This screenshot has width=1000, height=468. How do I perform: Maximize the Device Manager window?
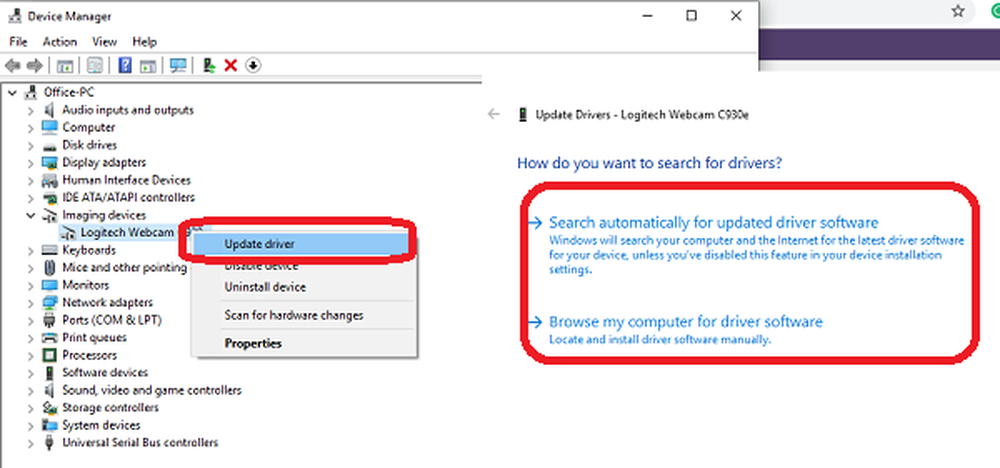[691, 16]
